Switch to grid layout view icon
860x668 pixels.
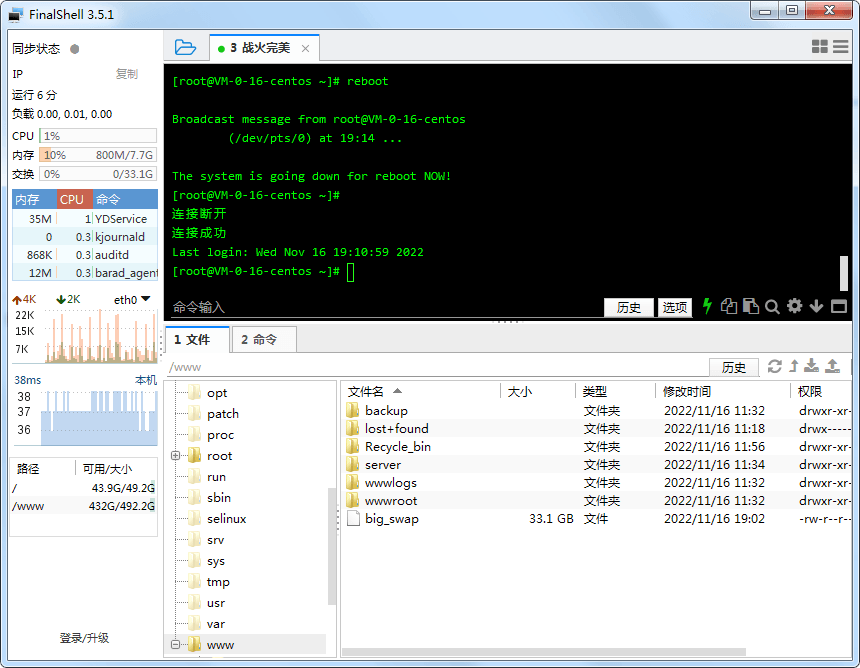819,47
